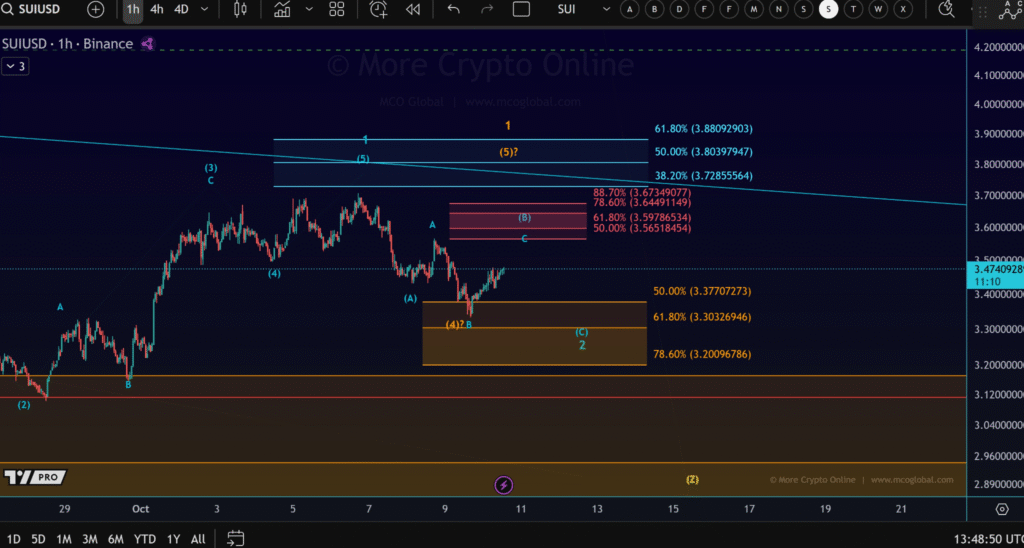Click the purple lightning bolt icon
This screenshot has width=1024, height=548.
coord(504,485)
